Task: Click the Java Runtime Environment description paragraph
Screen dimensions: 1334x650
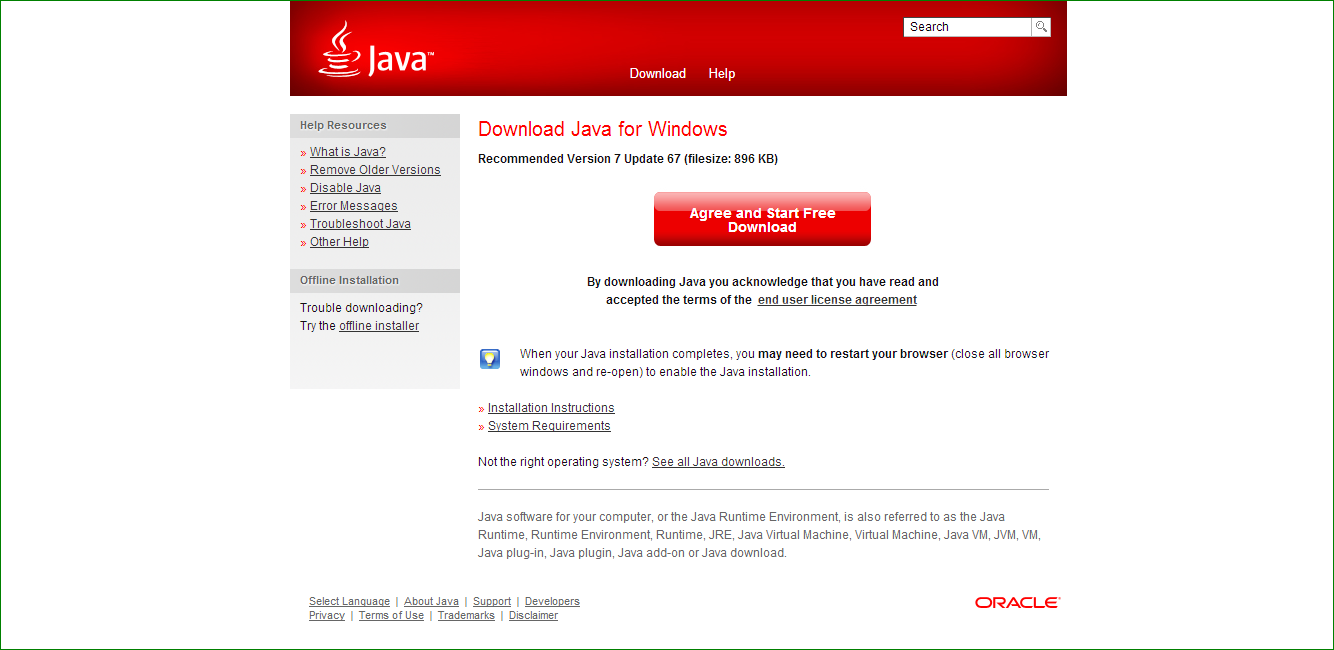Action: [760, 535]
